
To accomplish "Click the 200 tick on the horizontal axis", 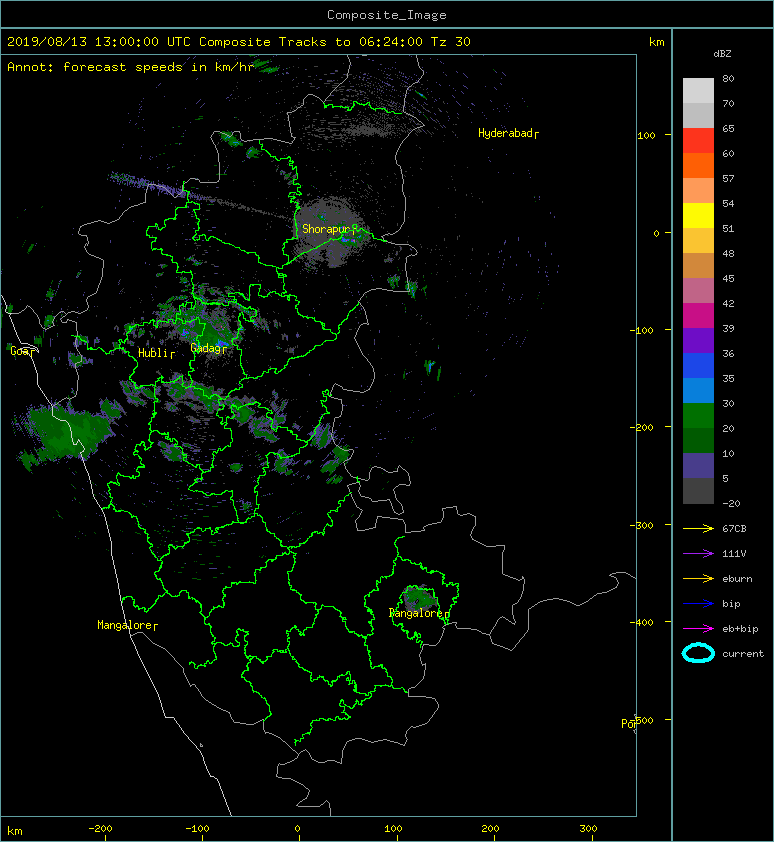I will [x=490, y=829].
